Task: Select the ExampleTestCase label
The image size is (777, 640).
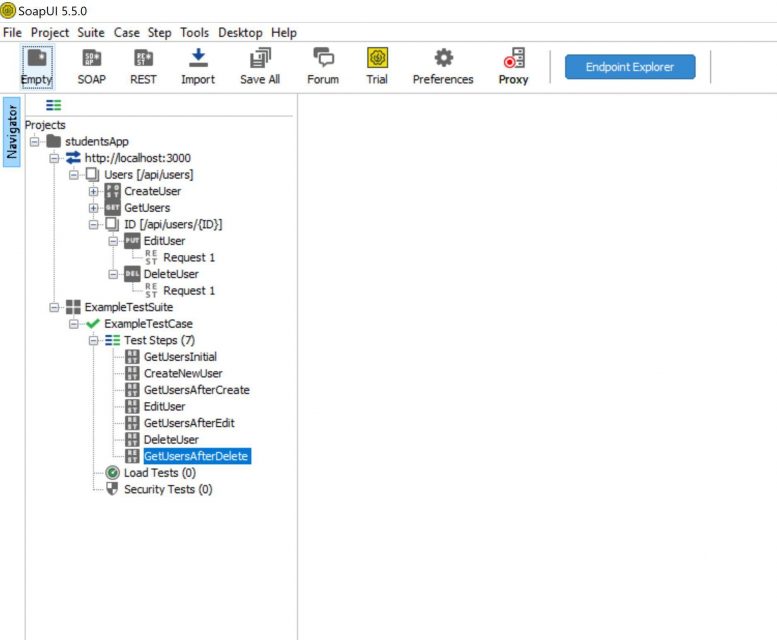Action: [149, 324]
